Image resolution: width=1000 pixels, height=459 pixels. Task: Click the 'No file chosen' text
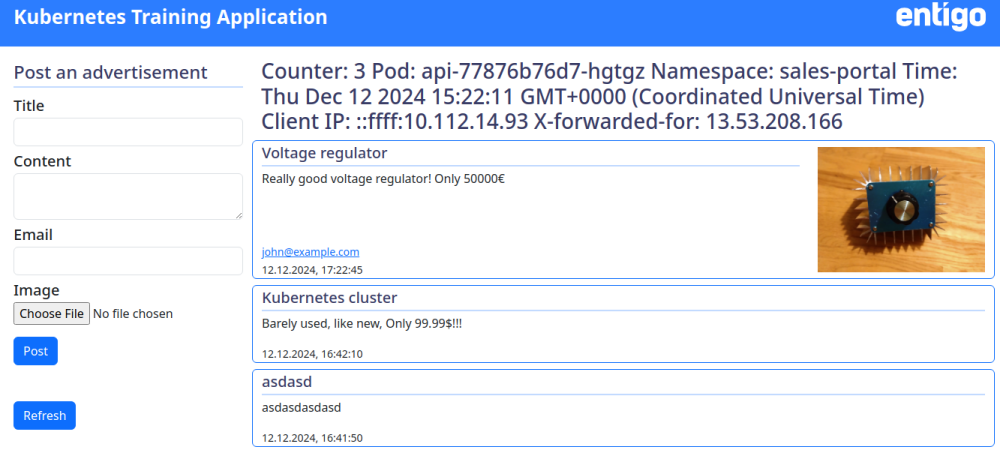(x=133, y=314)
